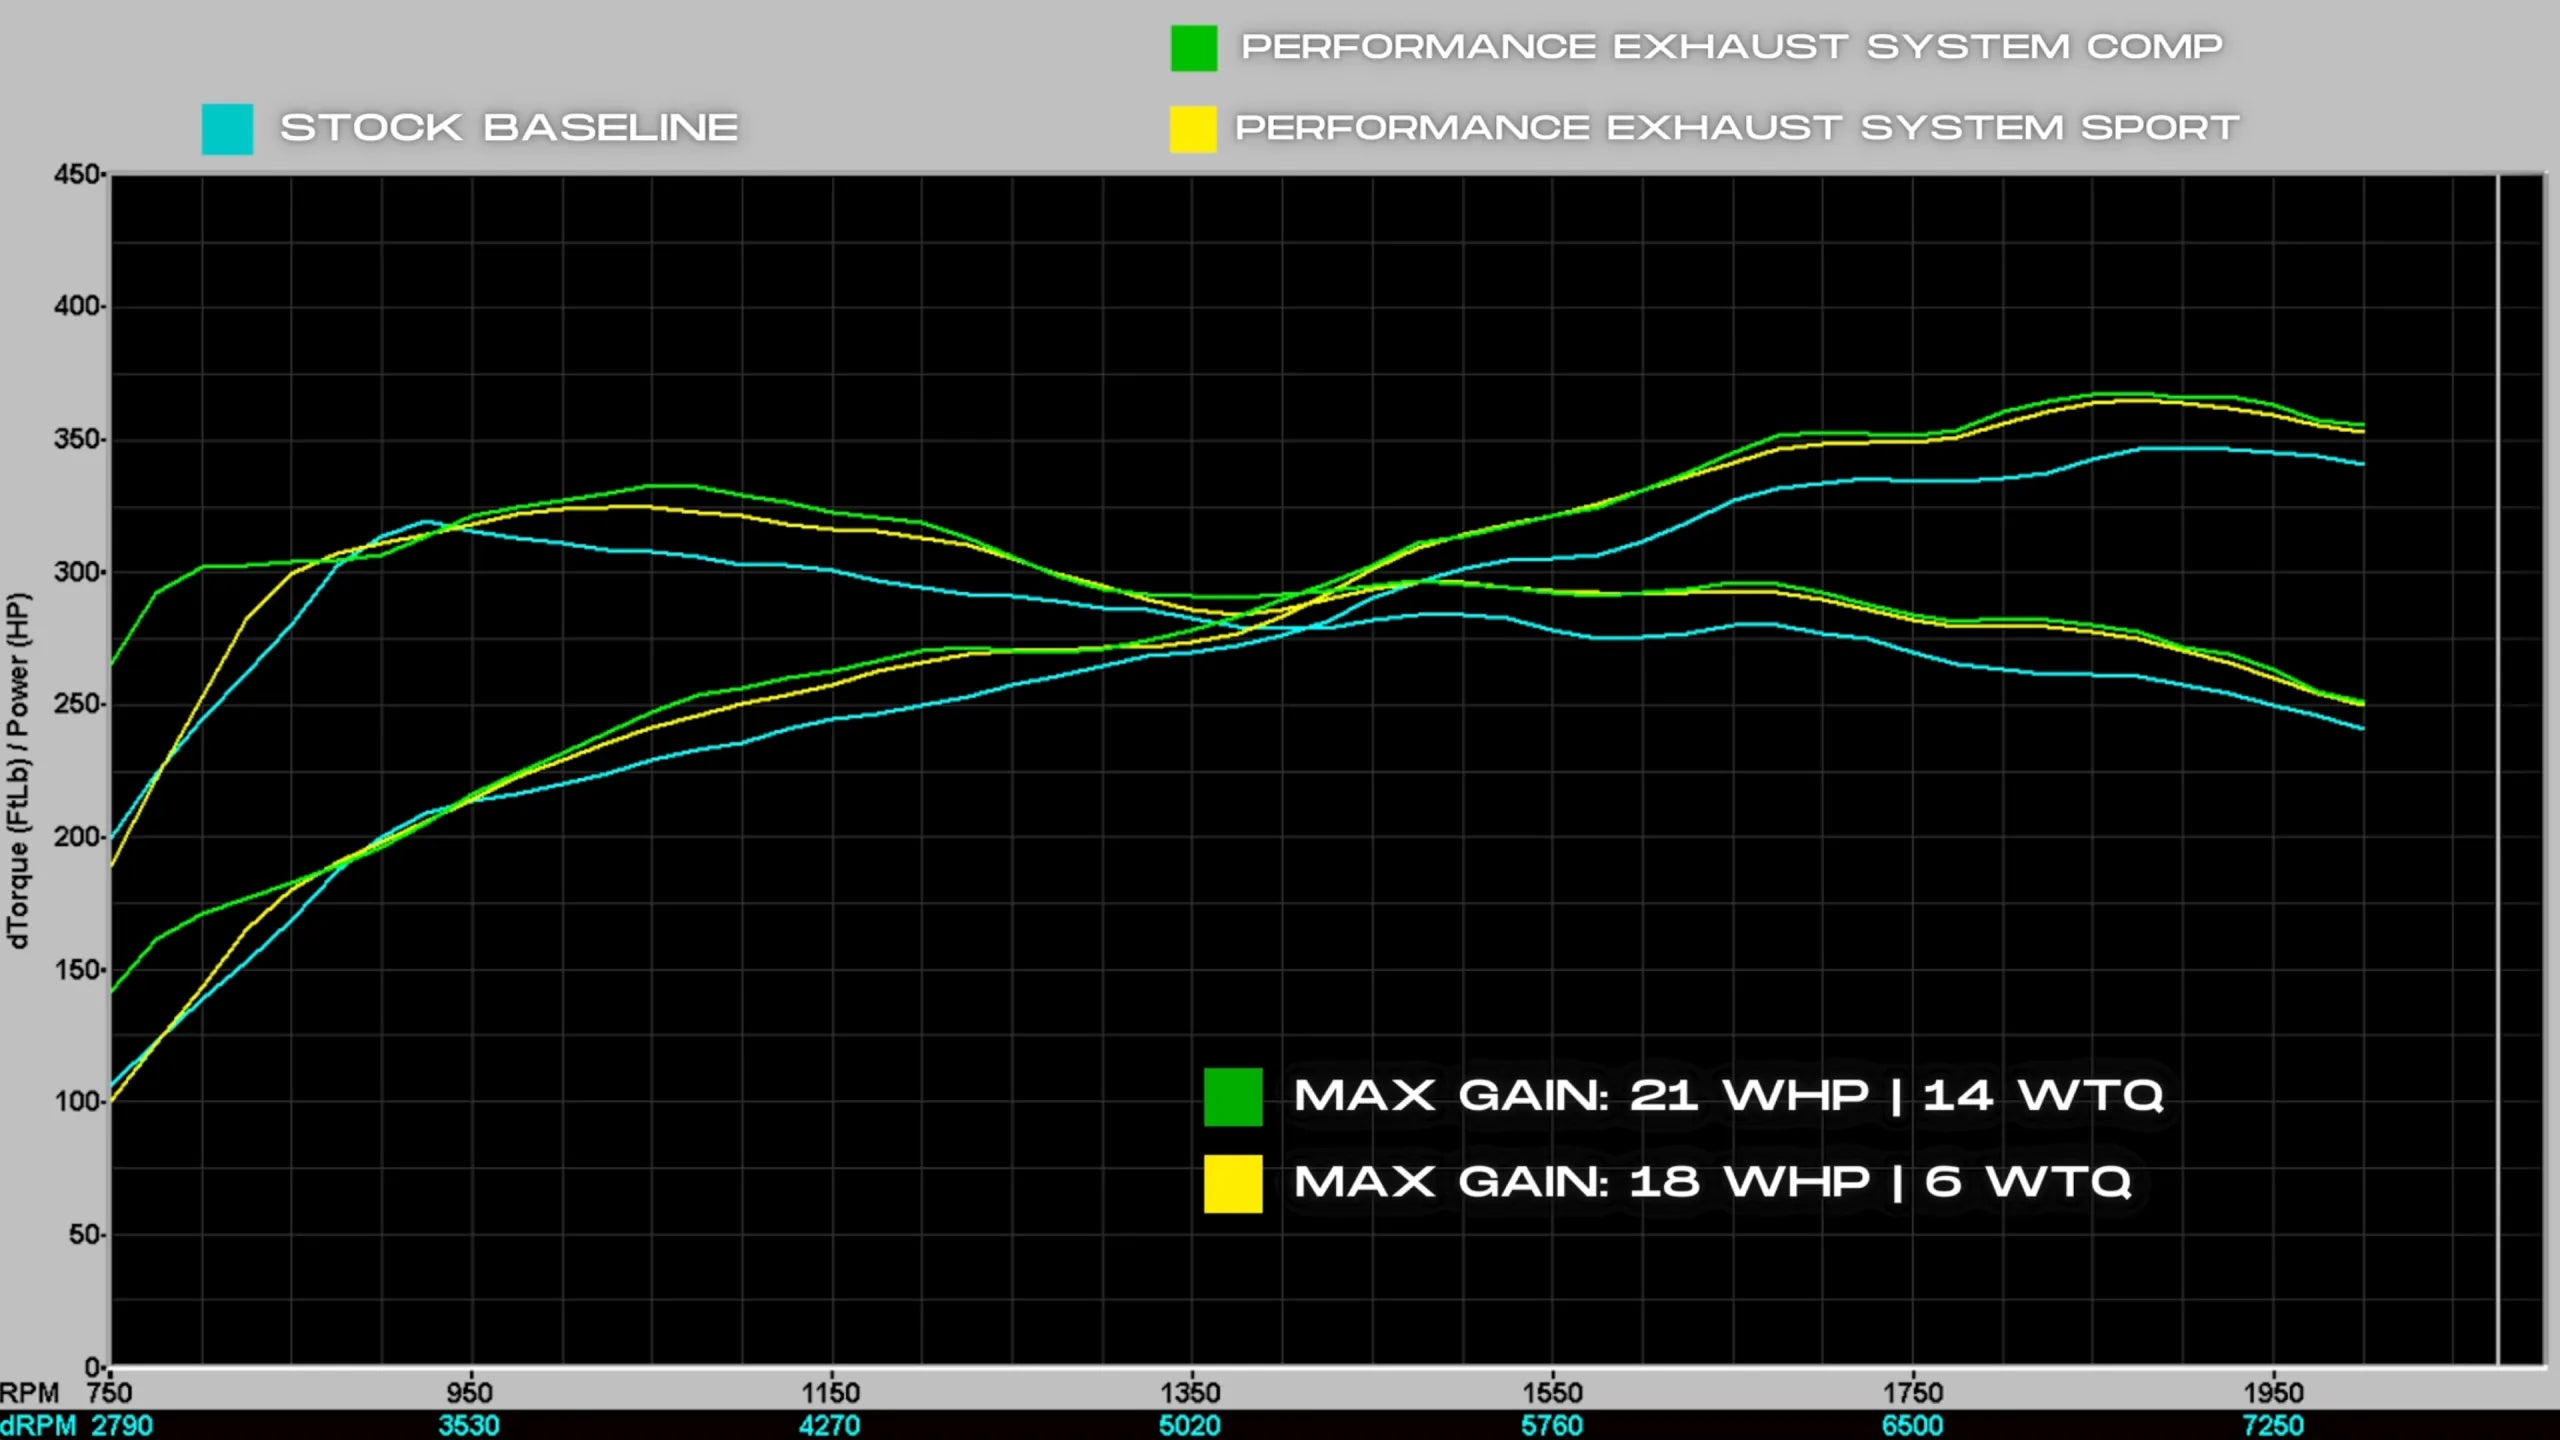This screenshot has width=2560, height=1440.
Task: Click the Max Gain 18 WHP text
Action: [1712, 1182]
